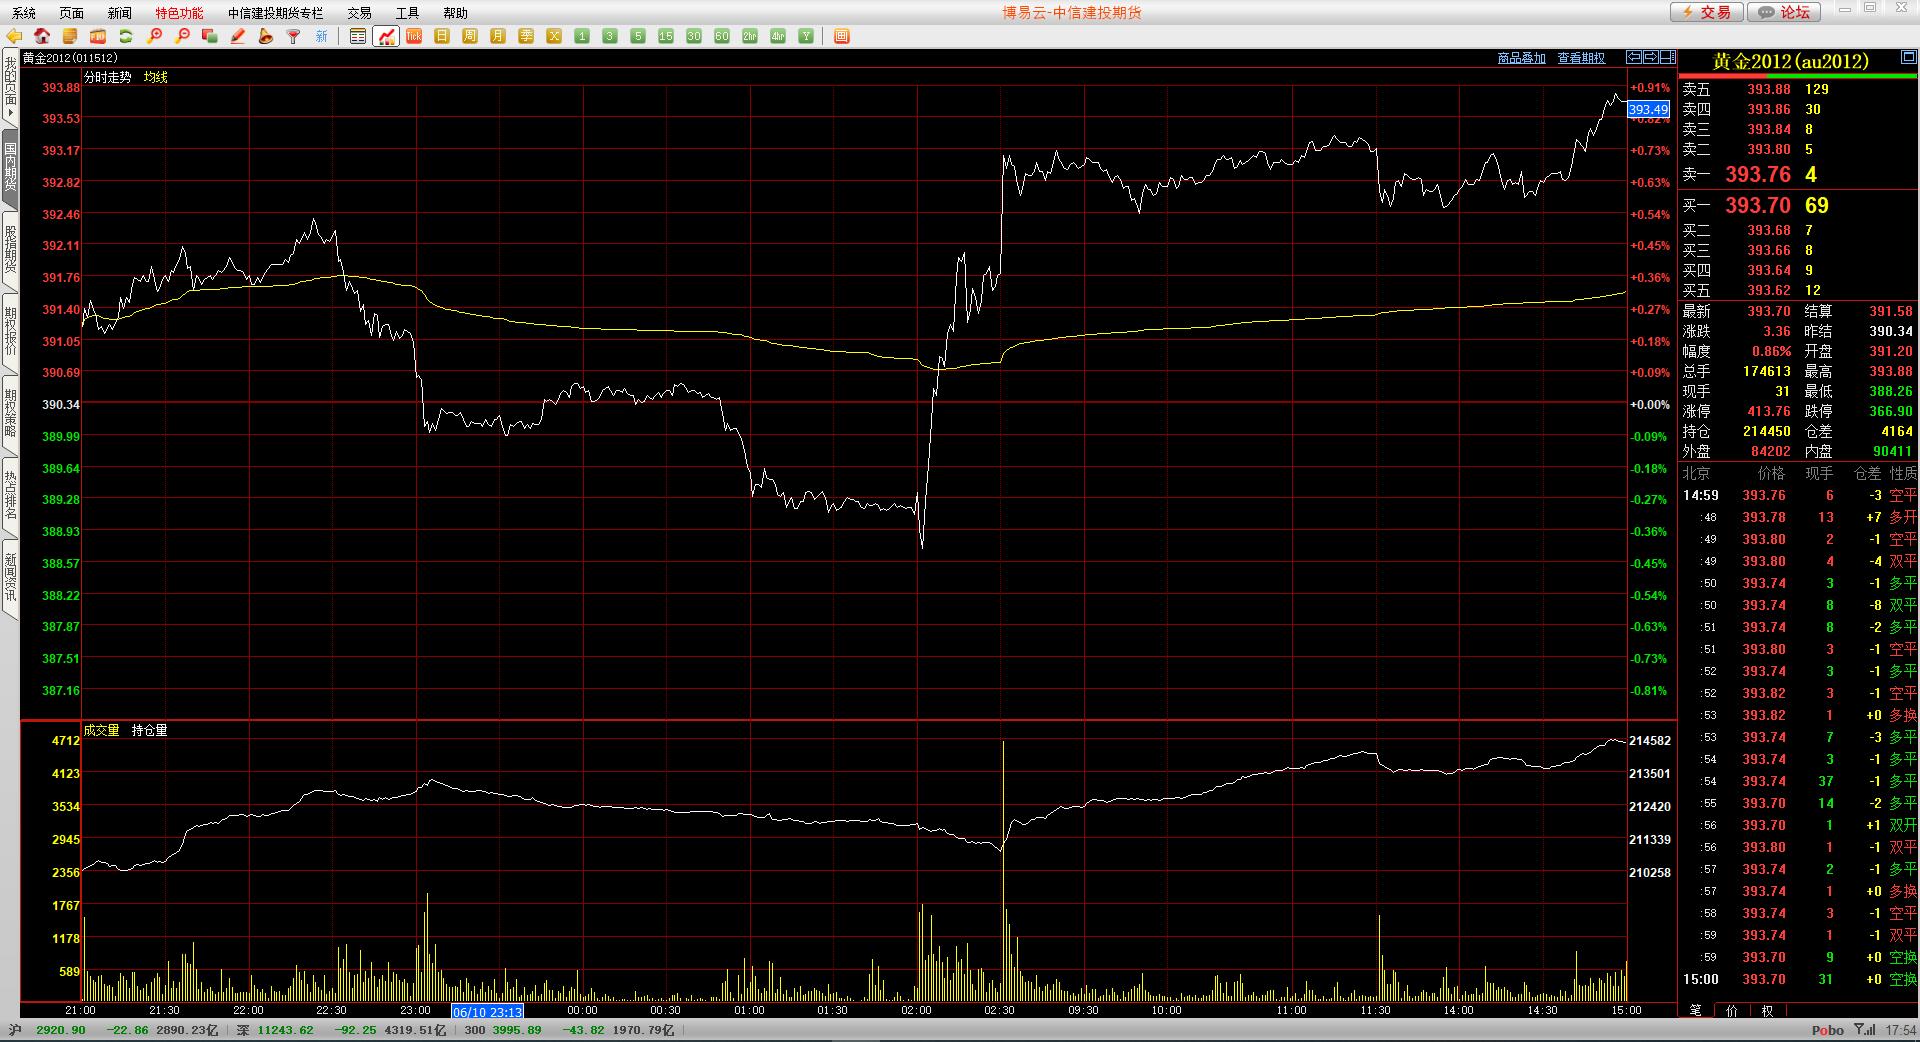Click the 交易 trade button

[1707, 12]
